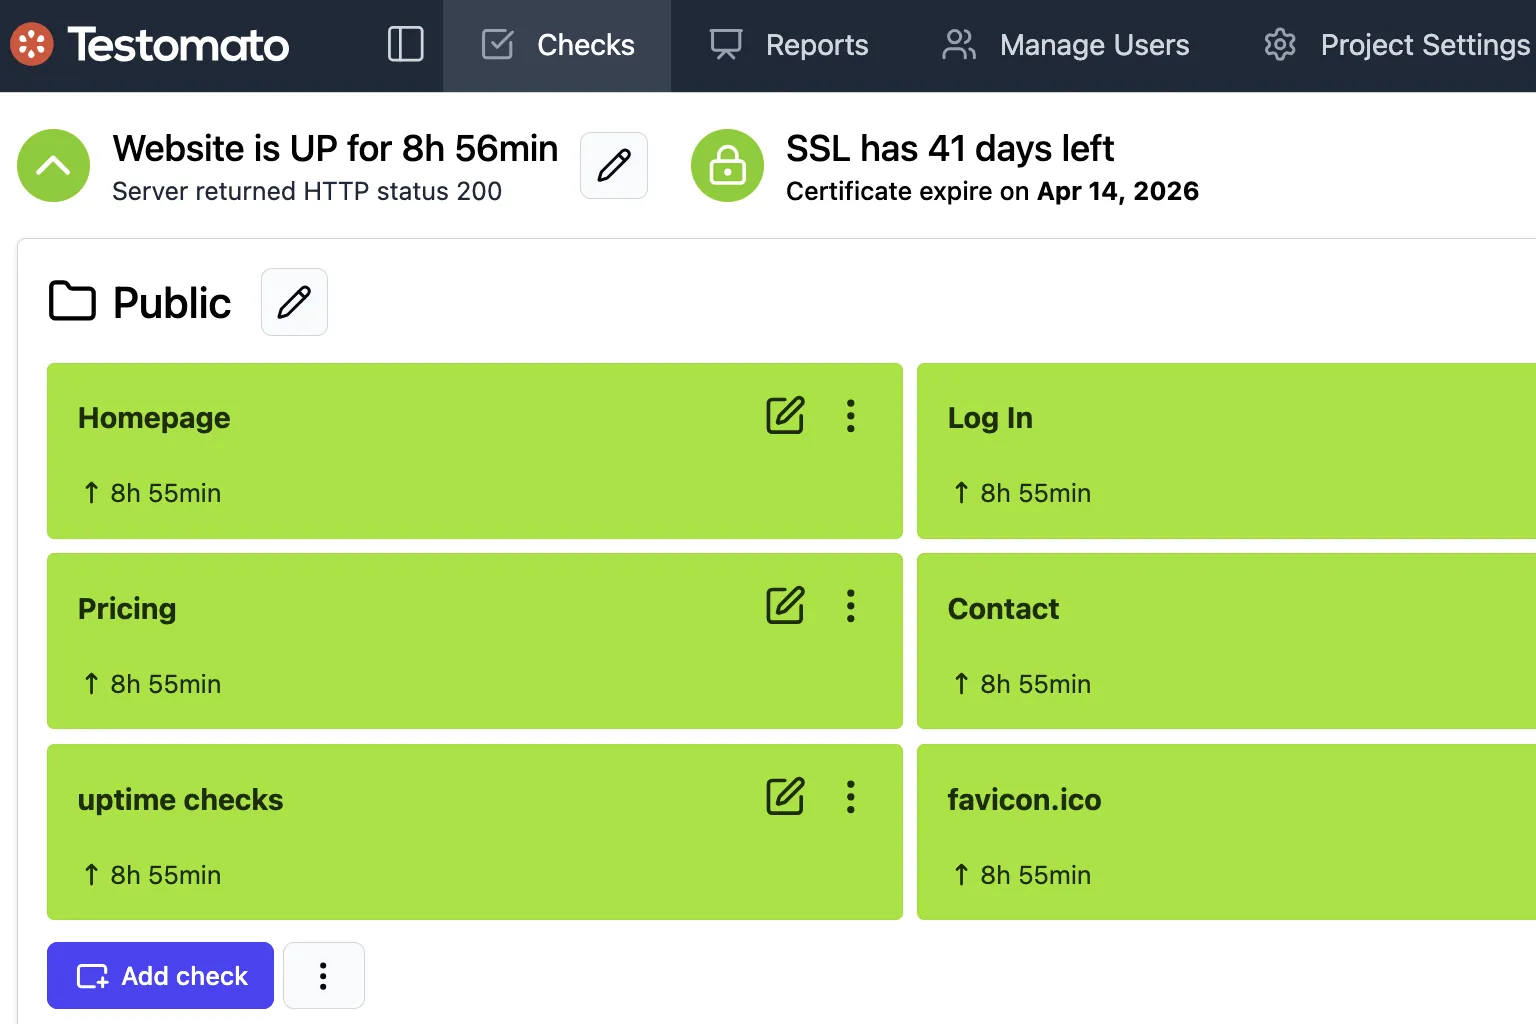
Task: Switch to the Reports tab
Action: tap(789, 44)
